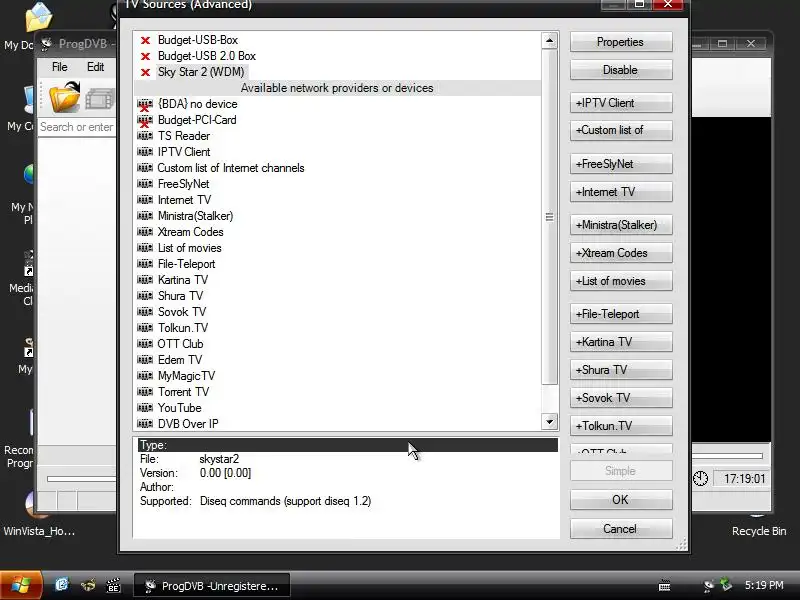The height and width of the screenshot is (600, 800).
Task: Click the device icon beside DVB Over IP
Action: pos(145,423)
